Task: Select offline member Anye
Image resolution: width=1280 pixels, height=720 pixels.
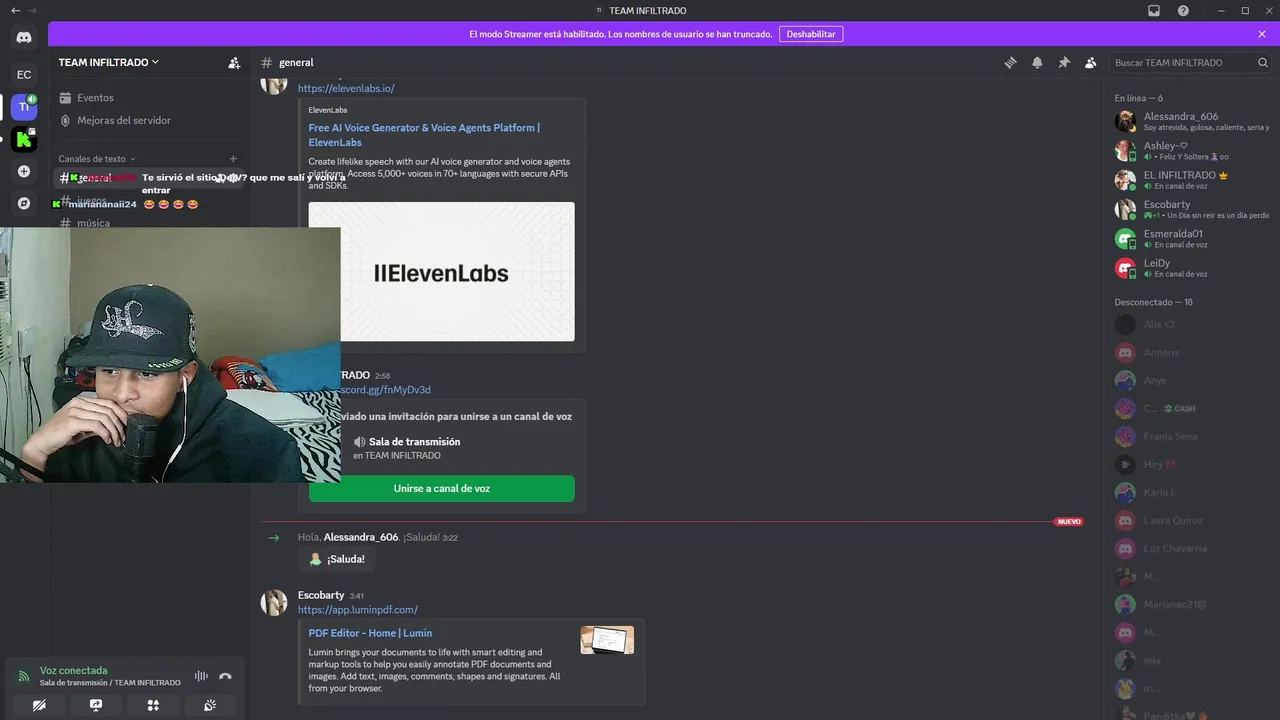Action: click(1192, 380)
